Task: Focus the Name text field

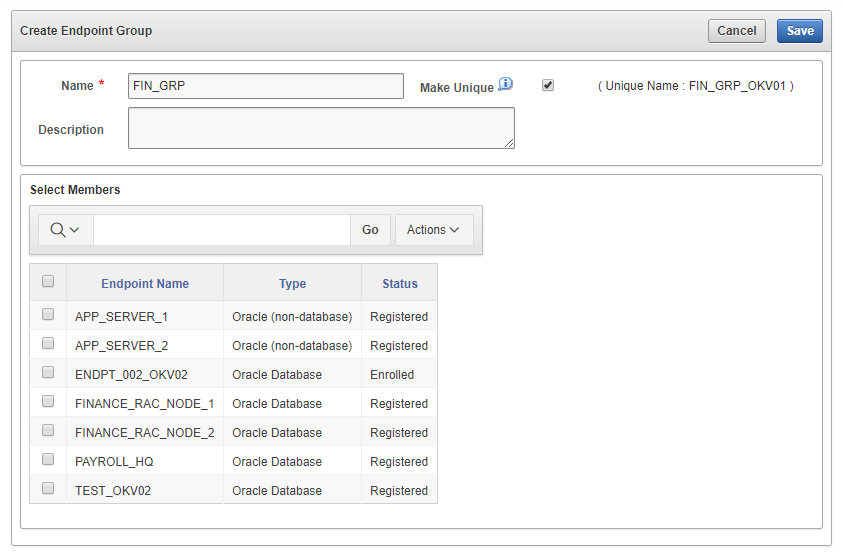Action: coord(265,86)
